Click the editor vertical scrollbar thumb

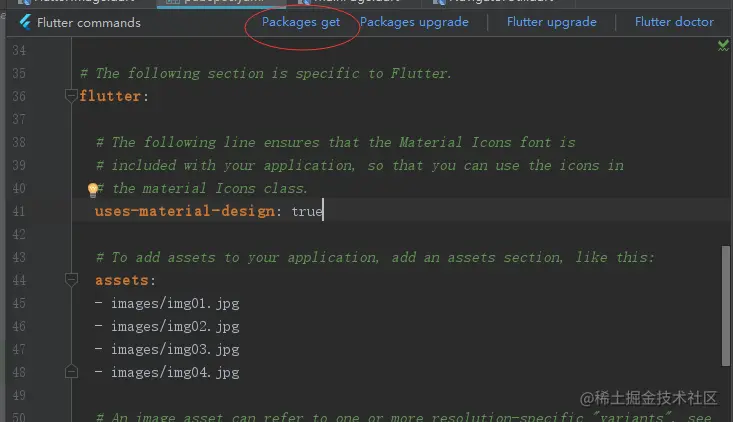(x=726, y=306)
